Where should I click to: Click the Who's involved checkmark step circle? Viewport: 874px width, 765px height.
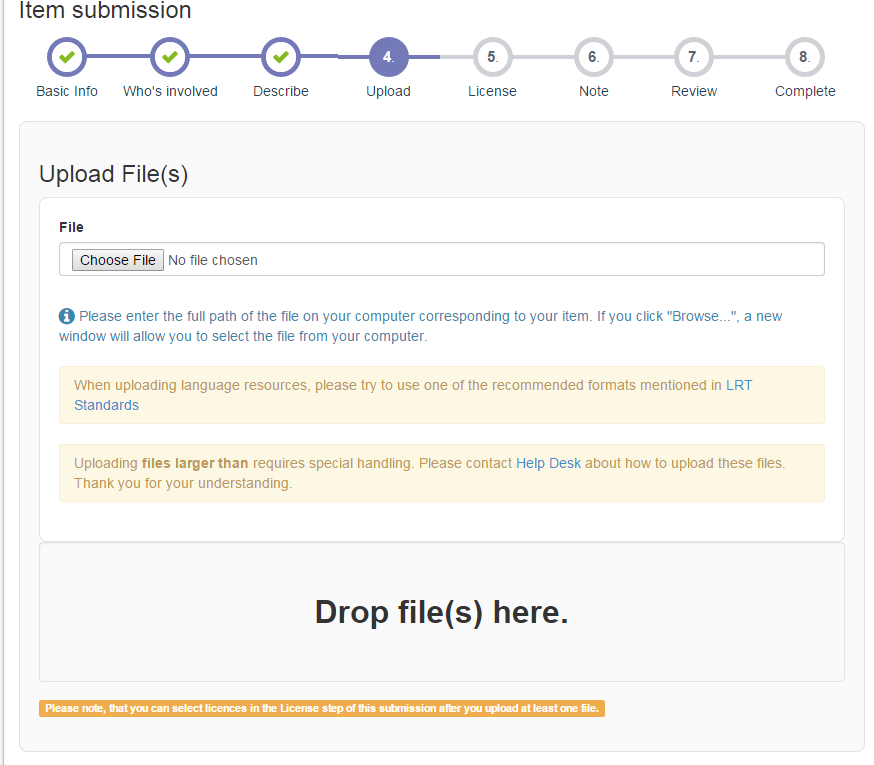click(x=170, y=58)
